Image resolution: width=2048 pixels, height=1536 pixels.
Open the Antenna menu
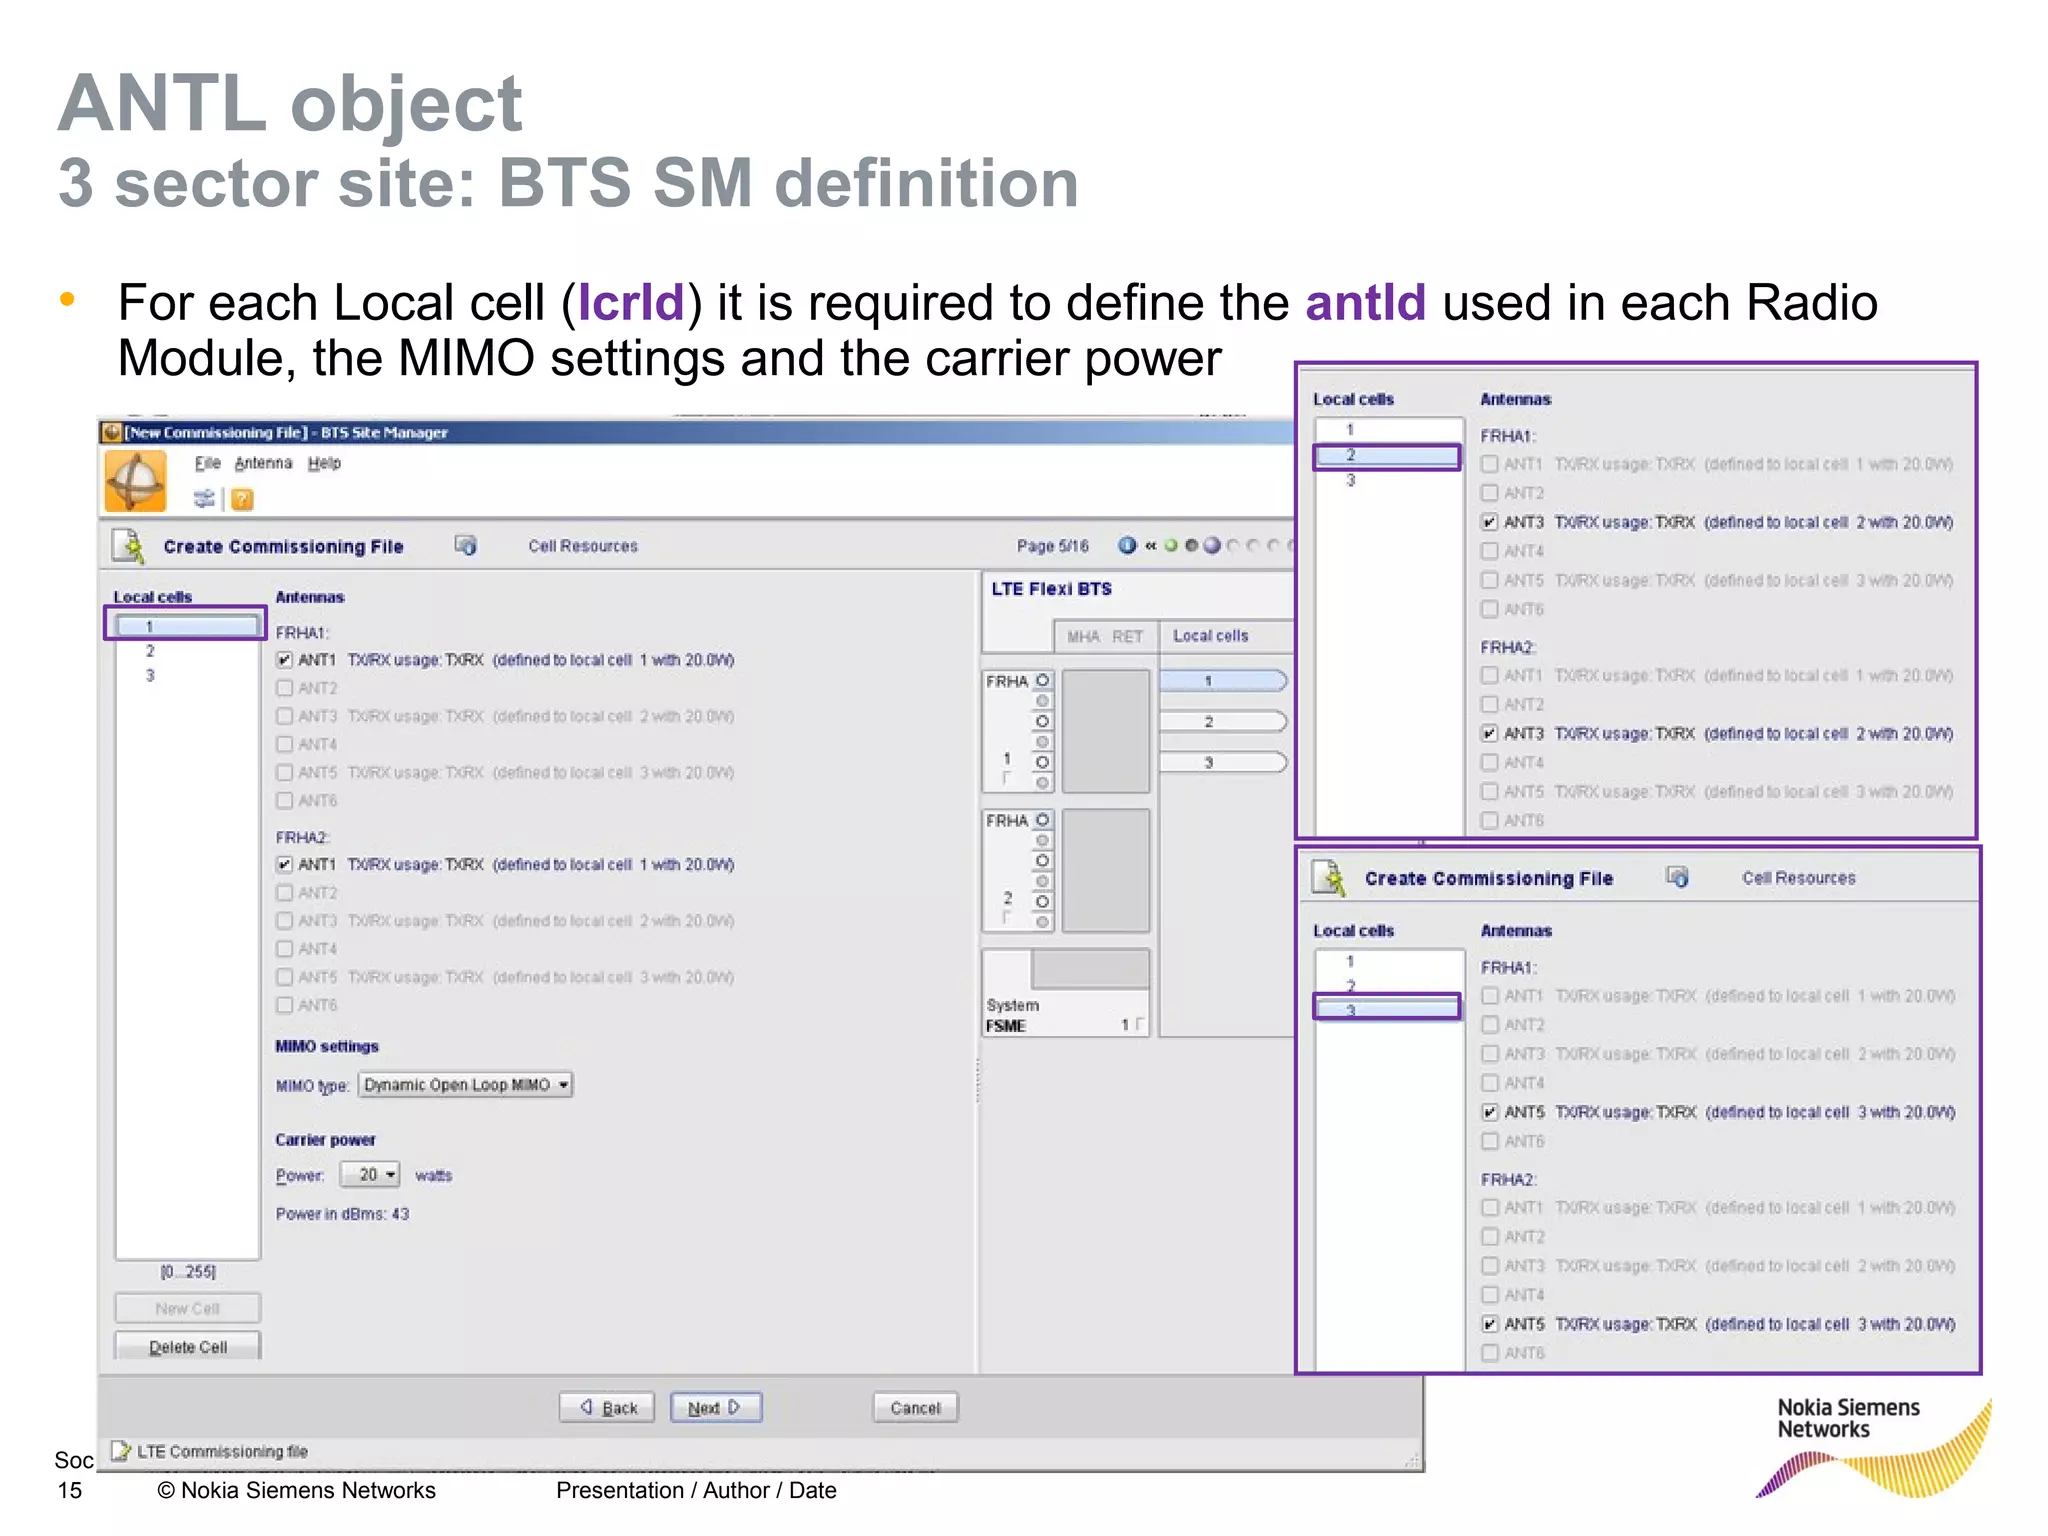point(263,463)
